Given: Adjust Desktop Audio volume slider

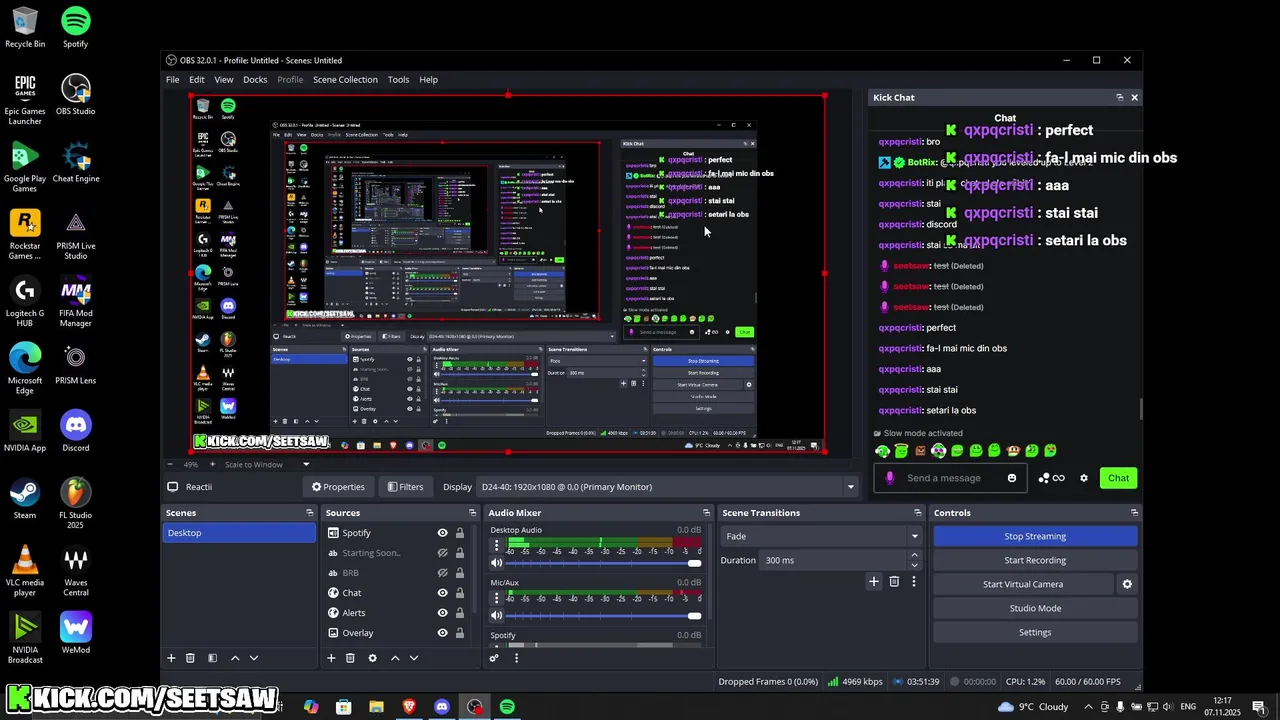Looking at the screenshot, I should click(x=604, y=563).
